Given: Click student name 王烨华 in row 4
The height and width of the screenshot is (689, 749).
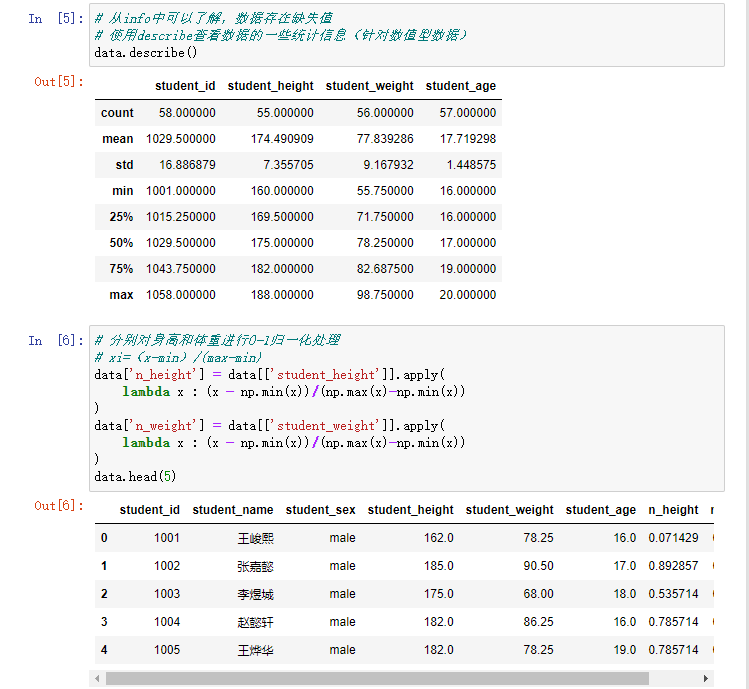Looking at the screenshot, I should 256,650.
